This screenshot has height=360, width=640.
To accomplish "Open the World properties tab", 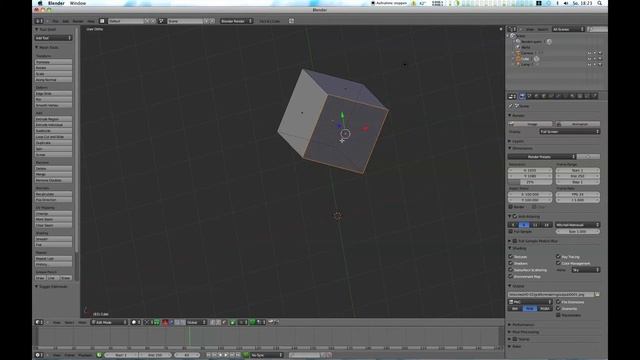I will [536, 96].
